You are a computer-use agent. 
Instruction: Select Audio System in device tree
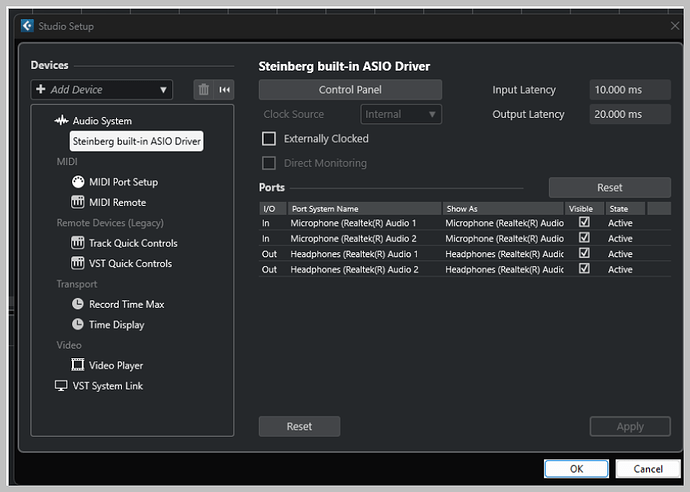pos(102,121)
